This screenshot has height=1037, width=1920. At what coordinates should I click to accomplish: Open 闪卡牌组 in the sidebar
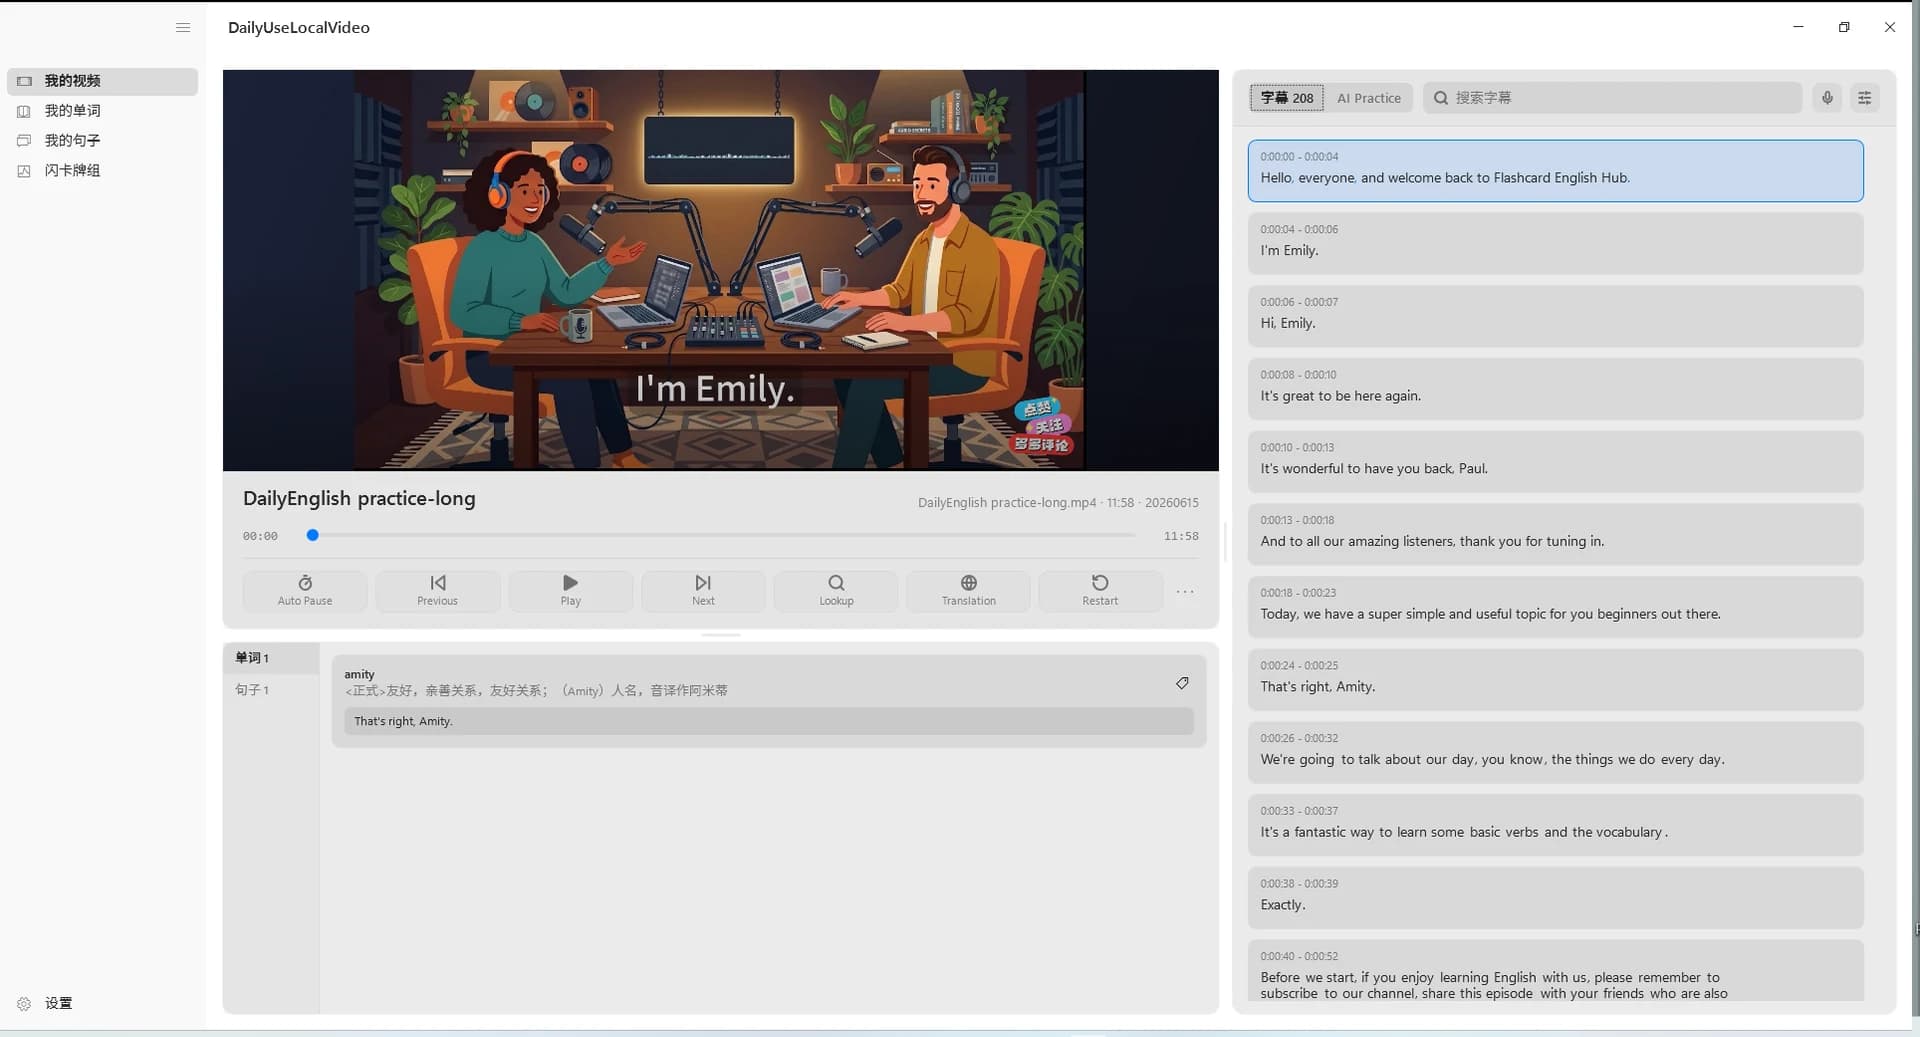pos(102,171)
